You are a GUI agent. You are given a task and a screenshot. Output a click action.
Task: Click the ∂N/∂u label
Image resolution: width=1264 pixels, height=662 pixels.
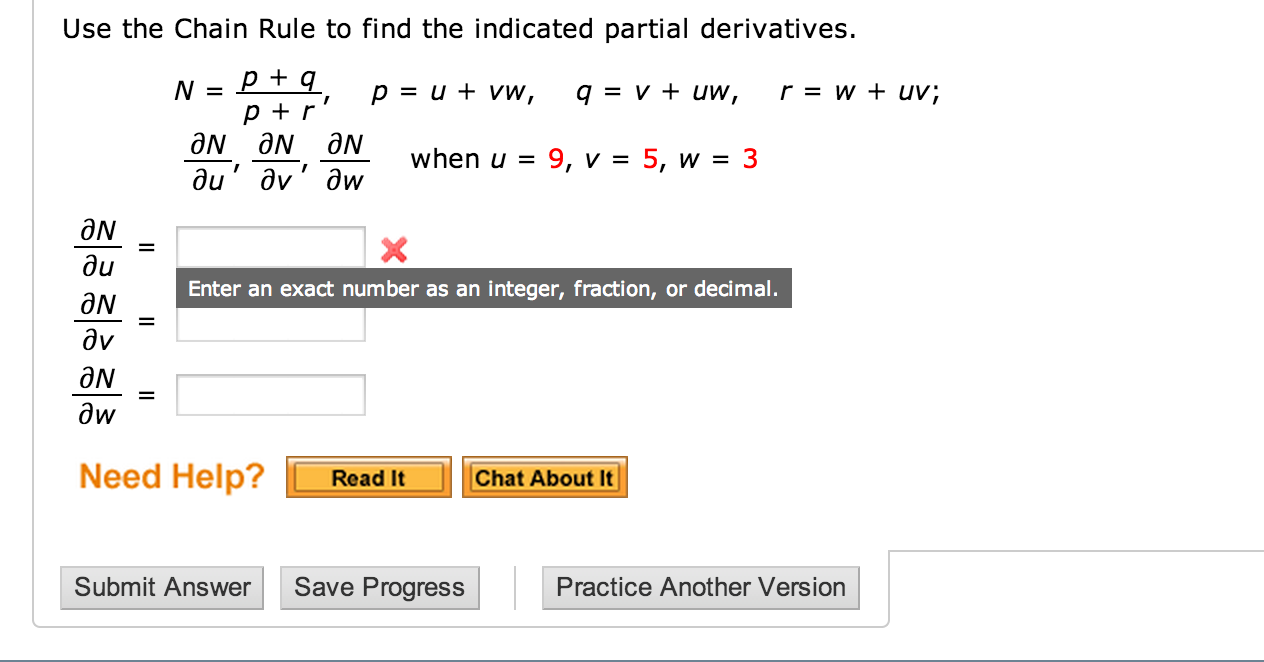click(x=99, y=247)
